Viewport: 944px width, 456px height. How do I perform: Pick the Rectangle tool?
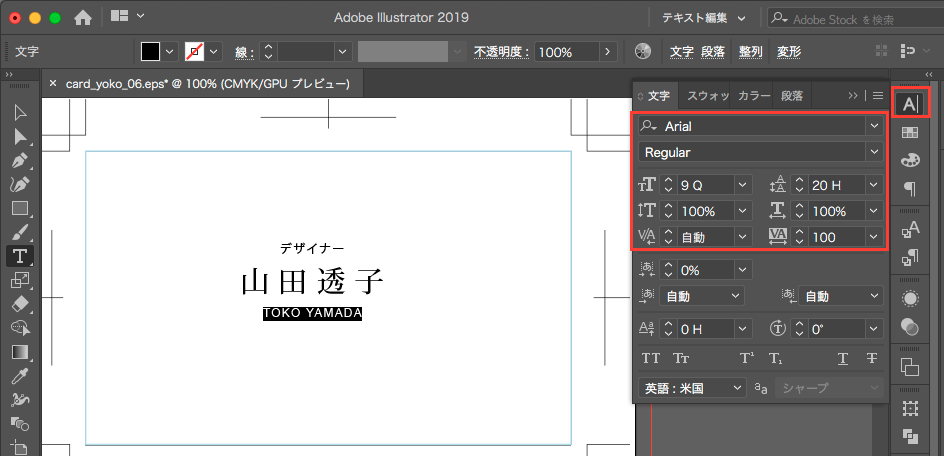[x=19, y=208]
